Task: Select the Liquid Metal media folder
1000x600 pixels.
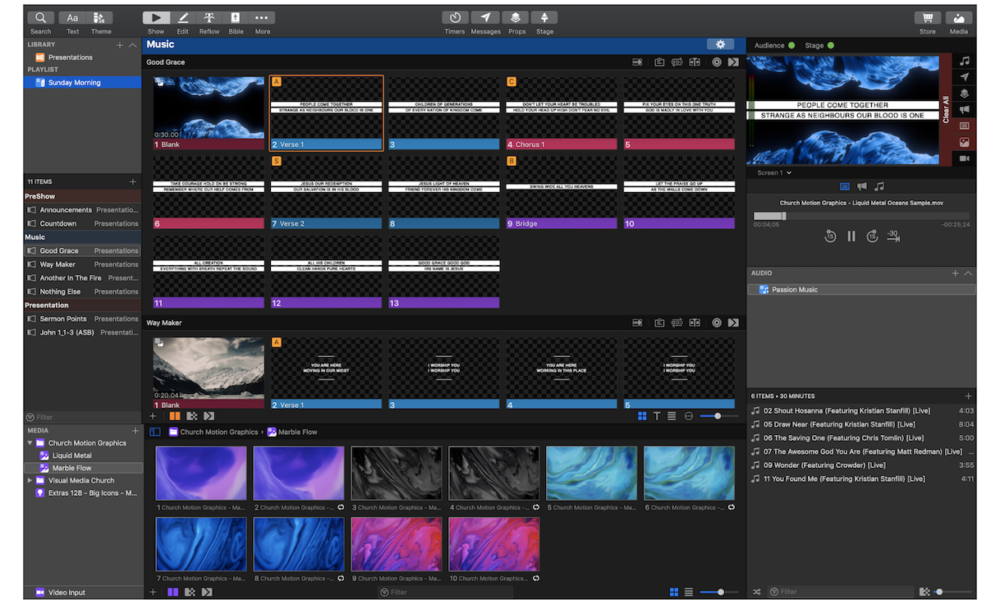Action: click(82, 455)
